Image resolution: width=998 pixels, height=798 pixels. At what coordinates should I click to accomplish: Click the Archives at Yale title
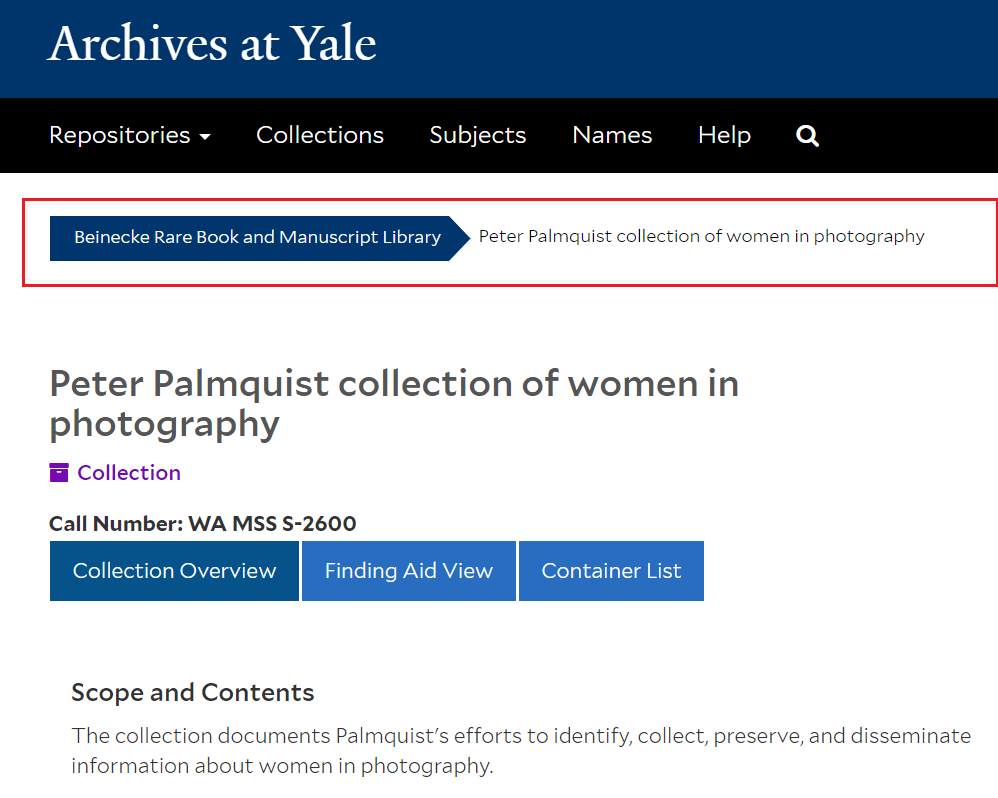tap(212, 43)
